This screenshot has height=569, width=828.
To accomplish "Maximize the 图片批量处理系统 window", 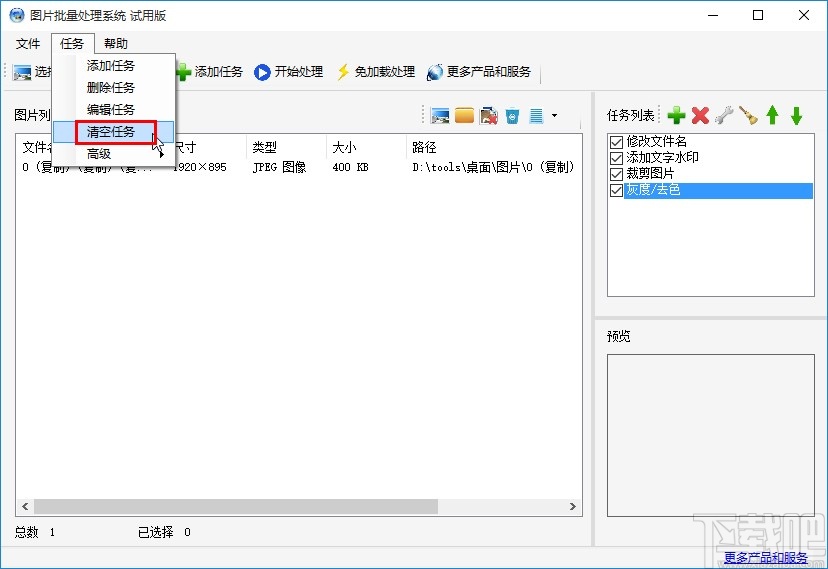I will coord(758,15).
